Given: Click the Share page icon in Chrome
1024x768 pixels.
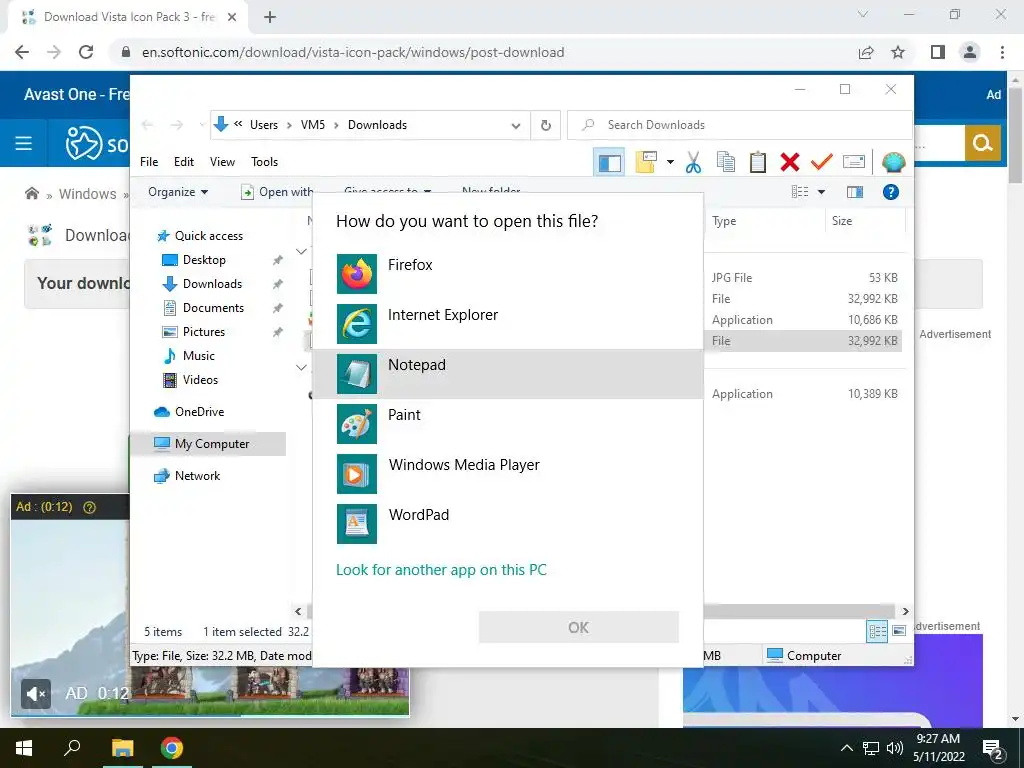Looking at the screenshot, I should (866, 52).
